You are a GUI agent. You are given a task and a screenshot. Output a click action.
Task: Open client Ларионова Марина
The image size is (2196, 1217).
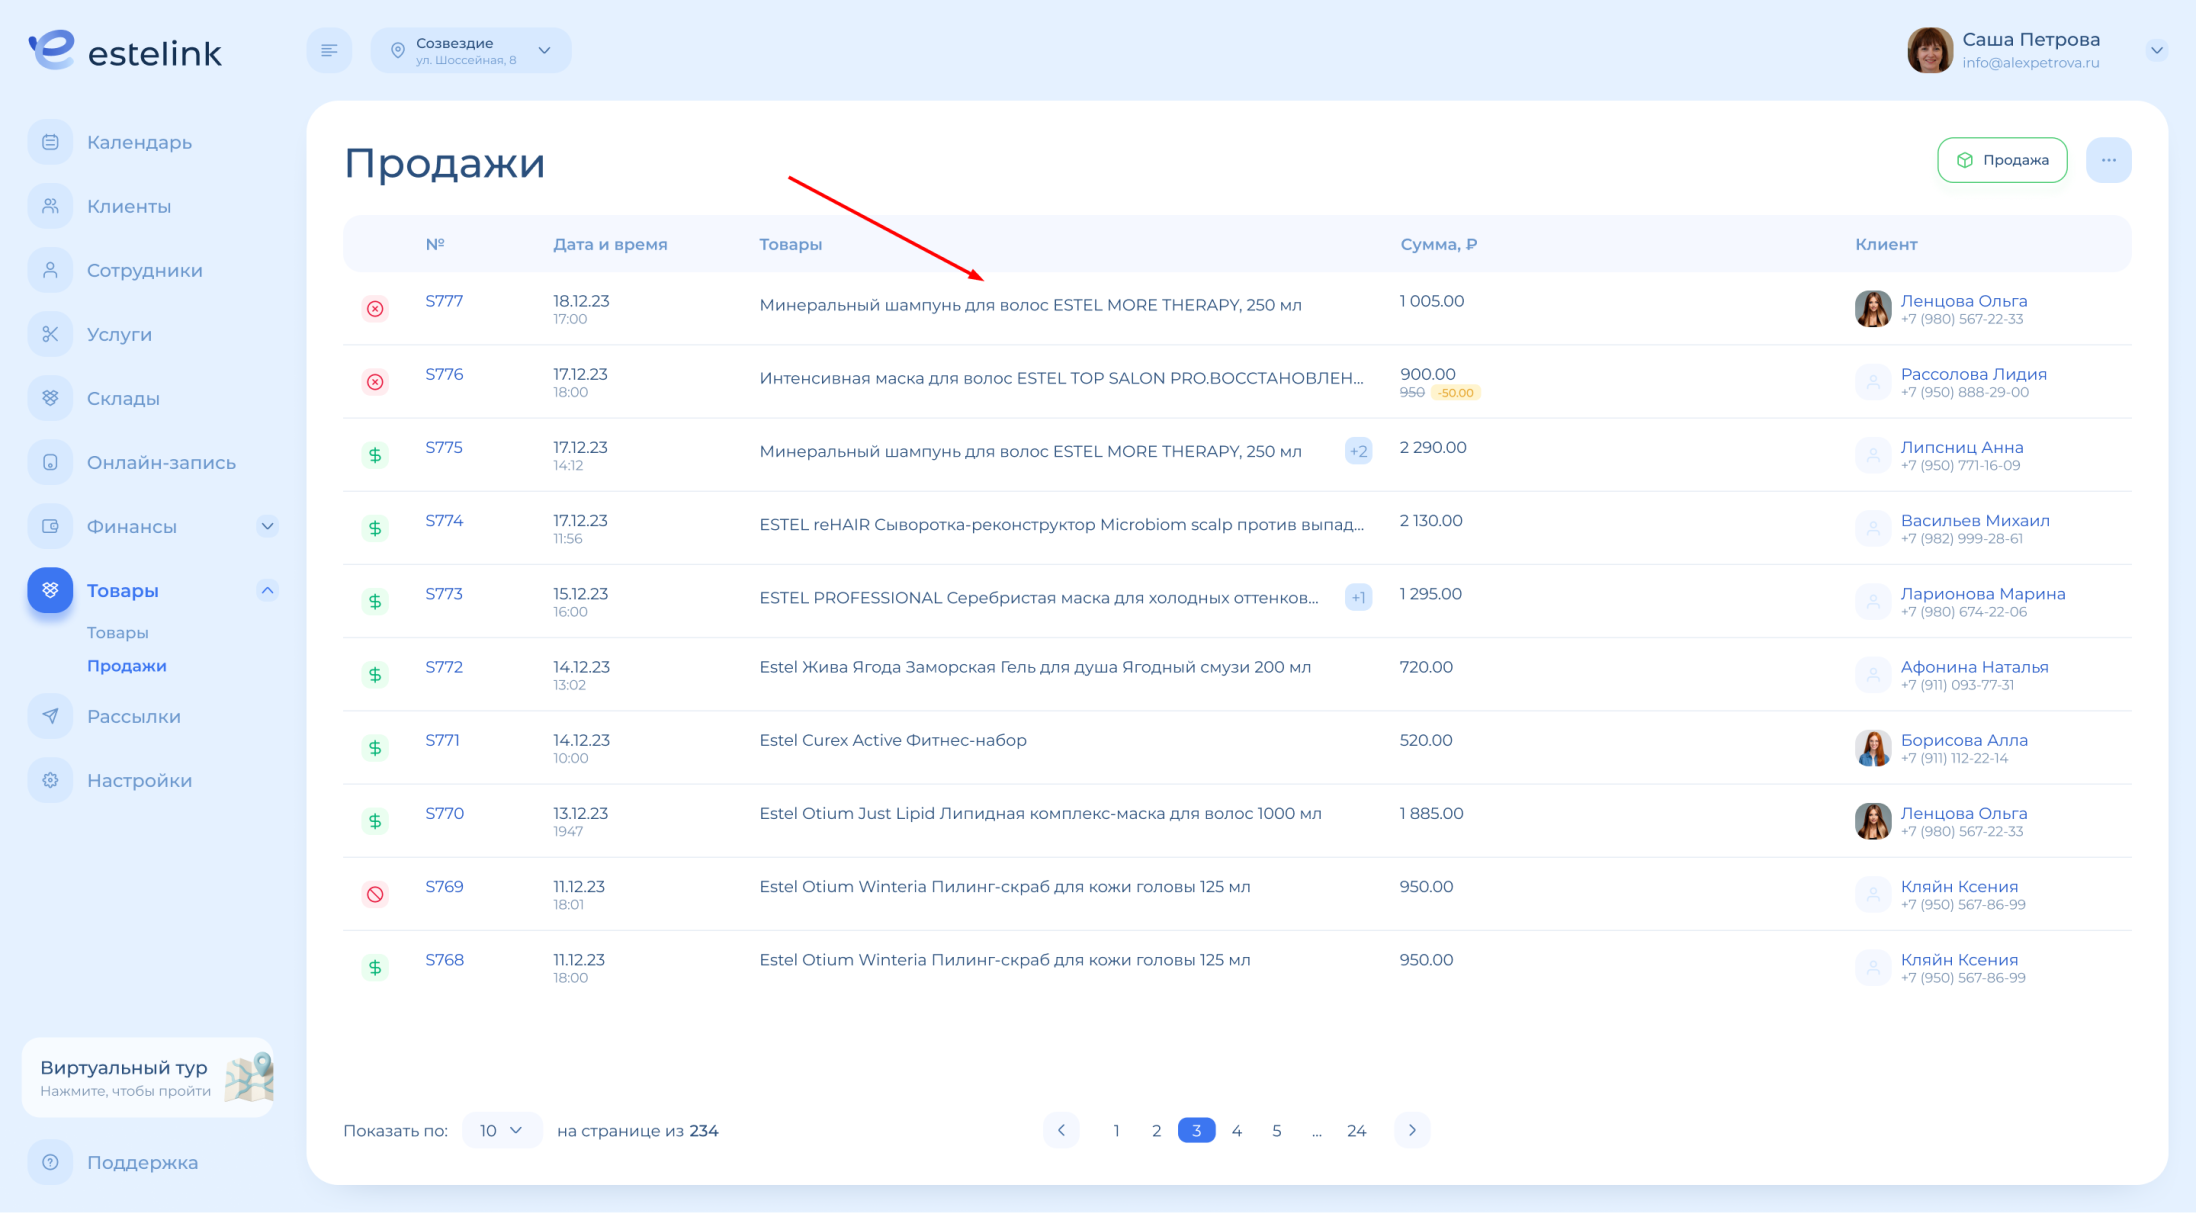(x=1982, y=593)
